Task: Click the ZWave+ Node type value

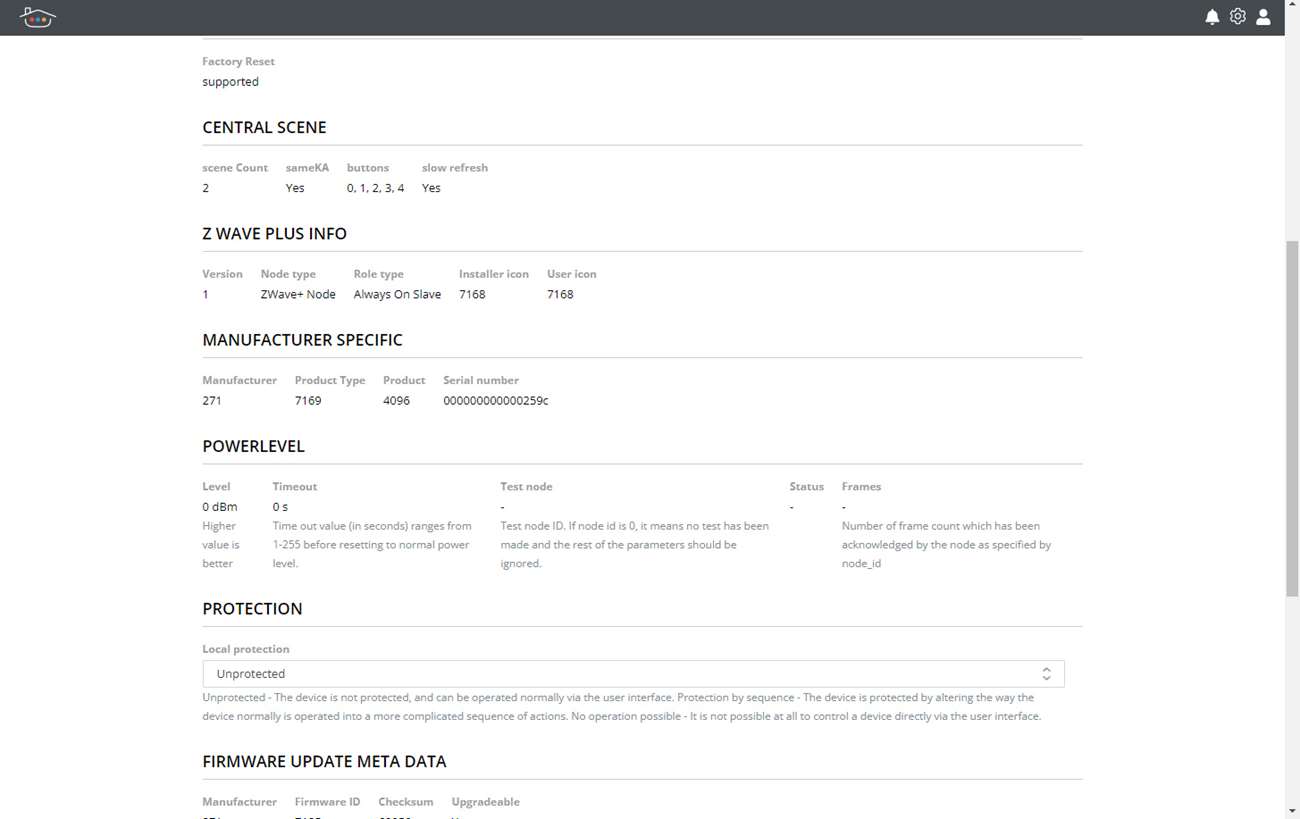Action: tap(298, 295)
